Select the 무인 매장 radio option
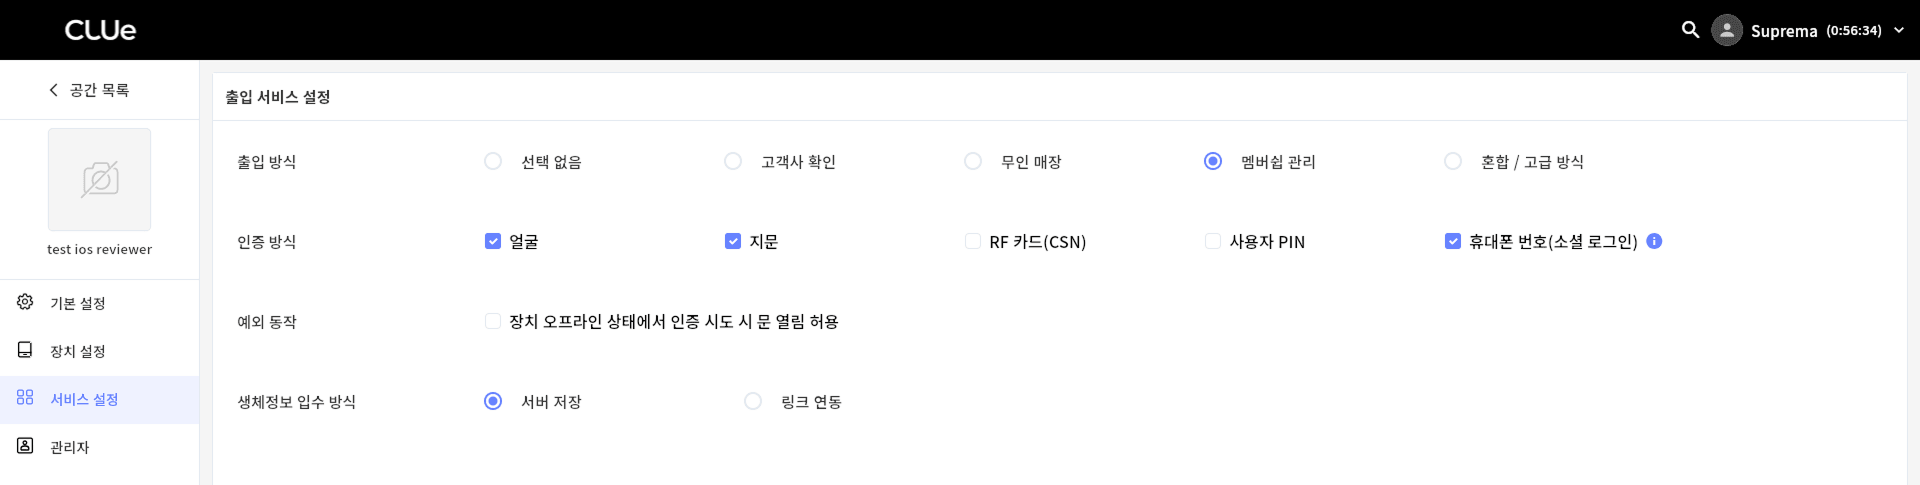Screen dimensions: 1920x485 (973, 161)
